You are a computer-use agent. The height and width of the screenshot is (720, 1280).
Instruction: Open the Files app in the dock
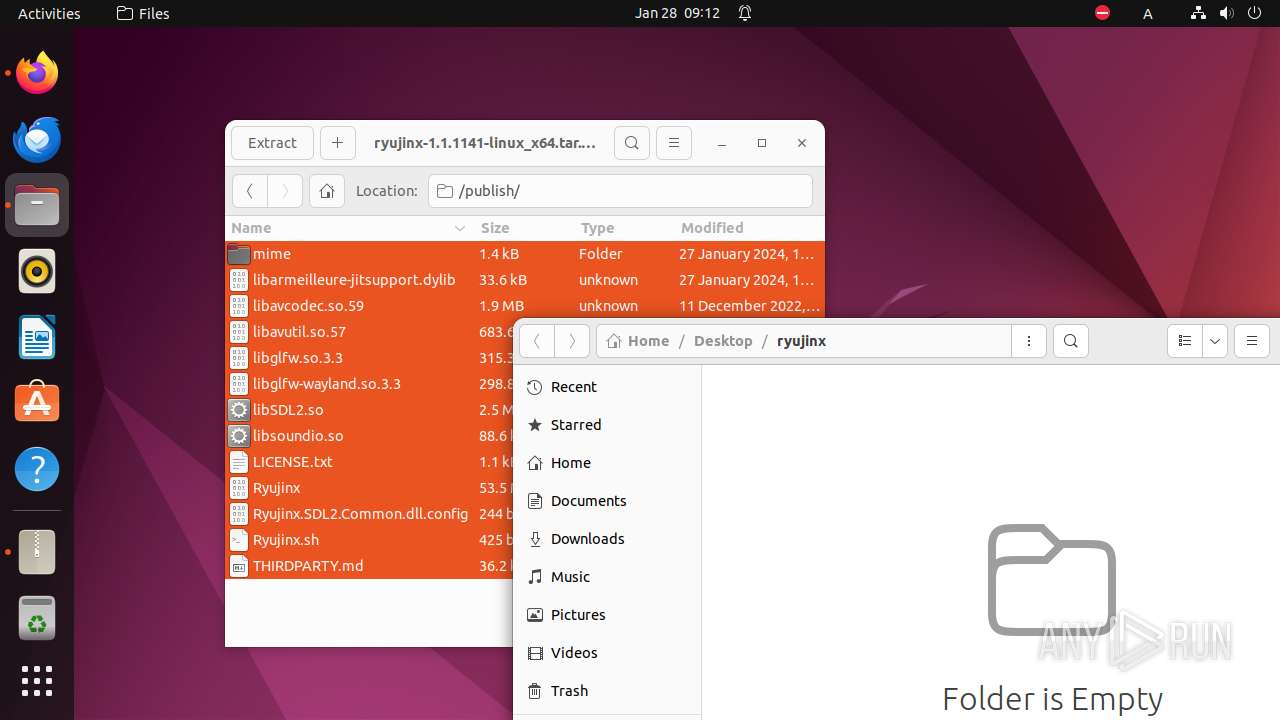37,205
